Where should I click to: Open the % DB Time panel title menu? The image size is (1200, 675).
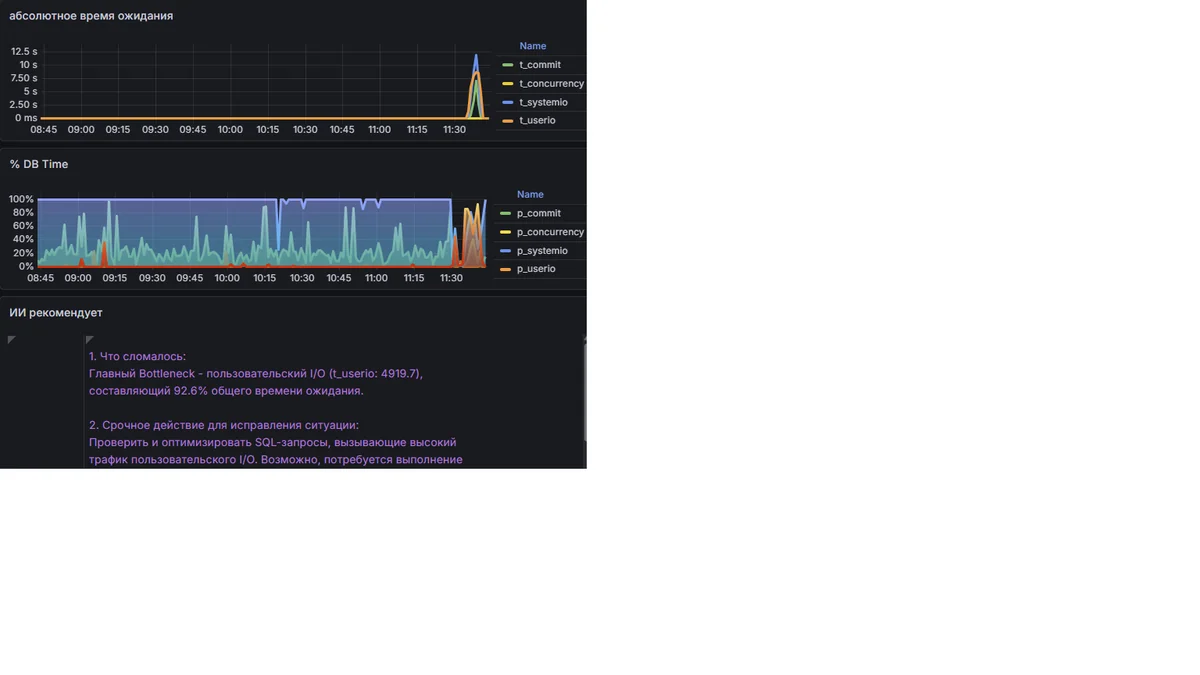coord(39,164)
